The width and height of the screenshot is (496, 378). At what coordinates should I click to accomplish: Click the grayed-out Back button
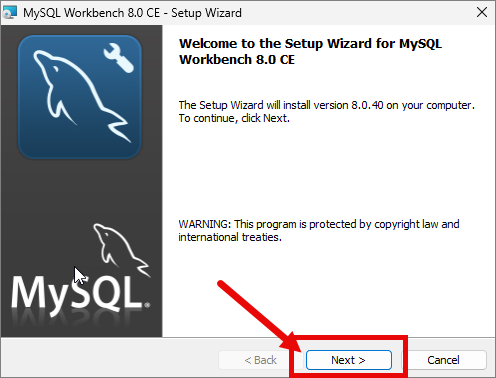coord(260,360)
